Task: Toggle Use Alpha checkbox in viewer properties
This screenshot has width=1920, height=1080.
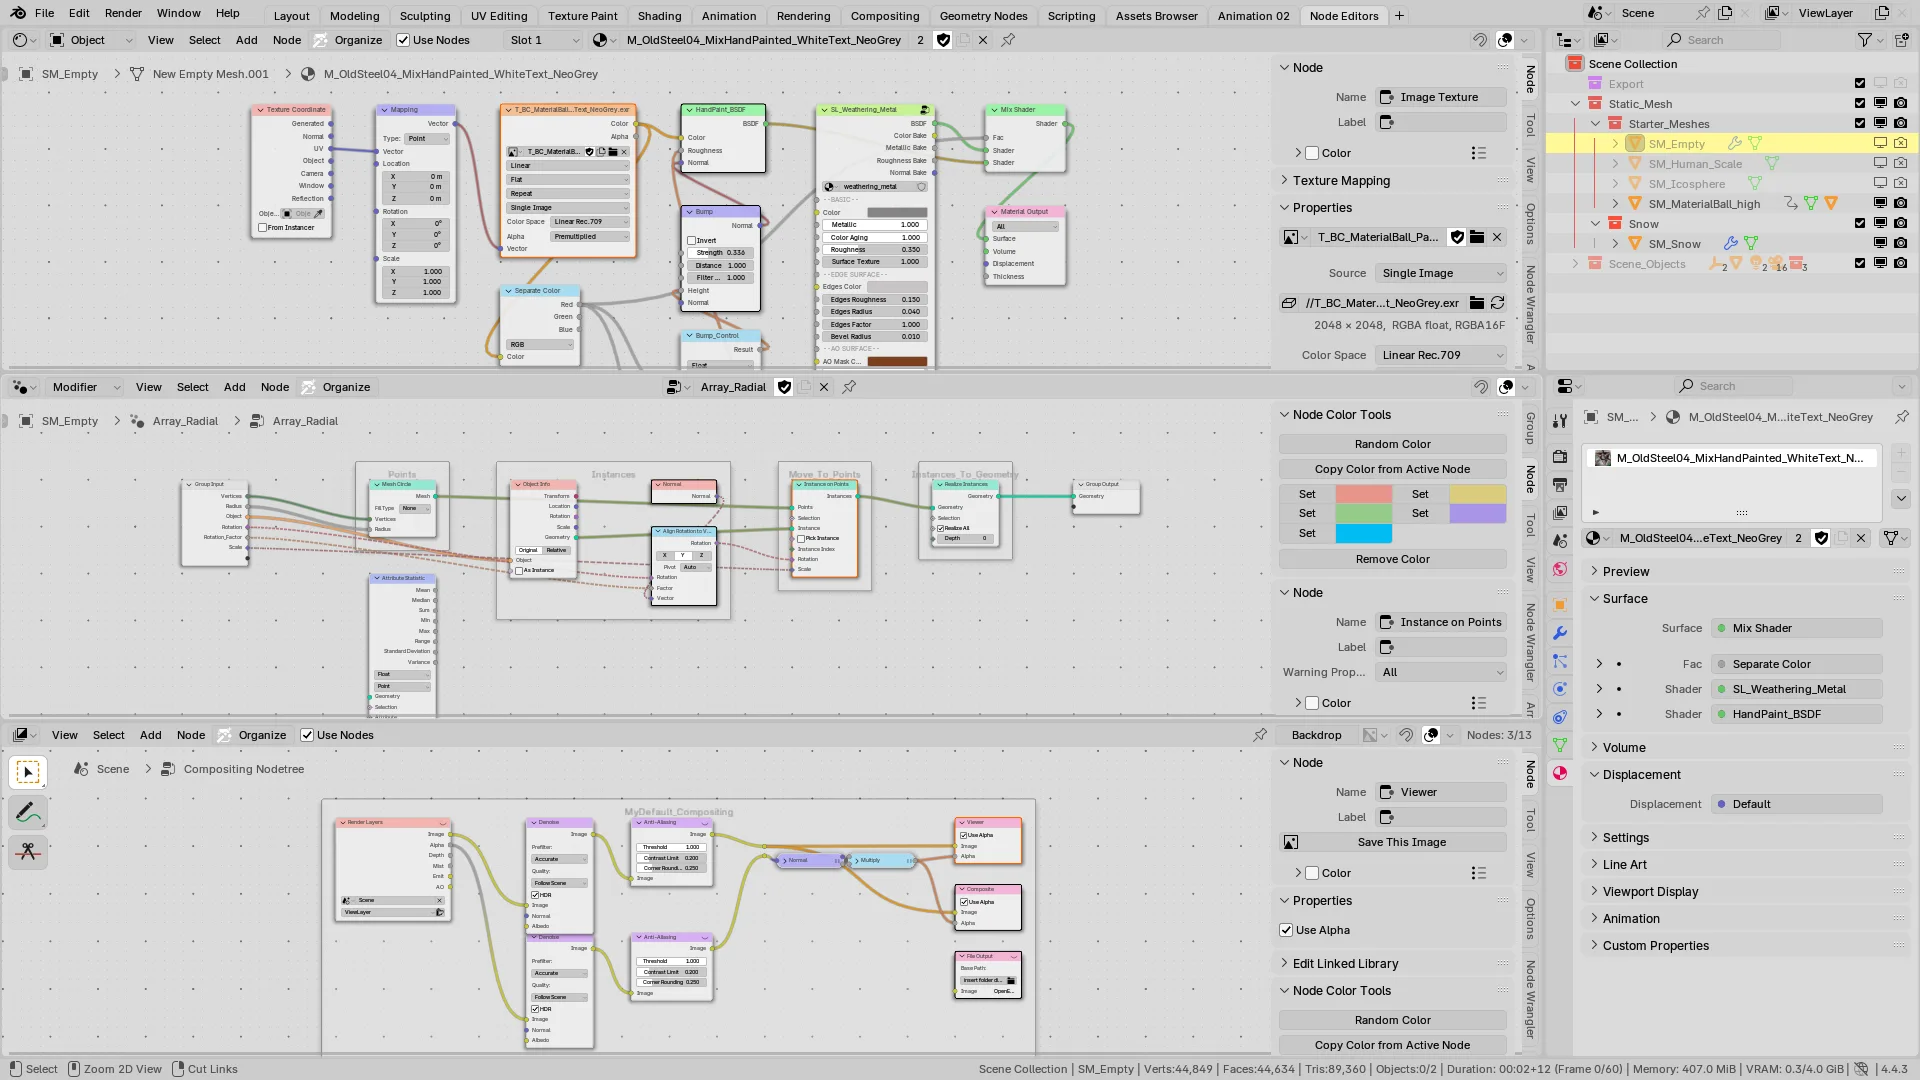Action: coord(1286,930)
